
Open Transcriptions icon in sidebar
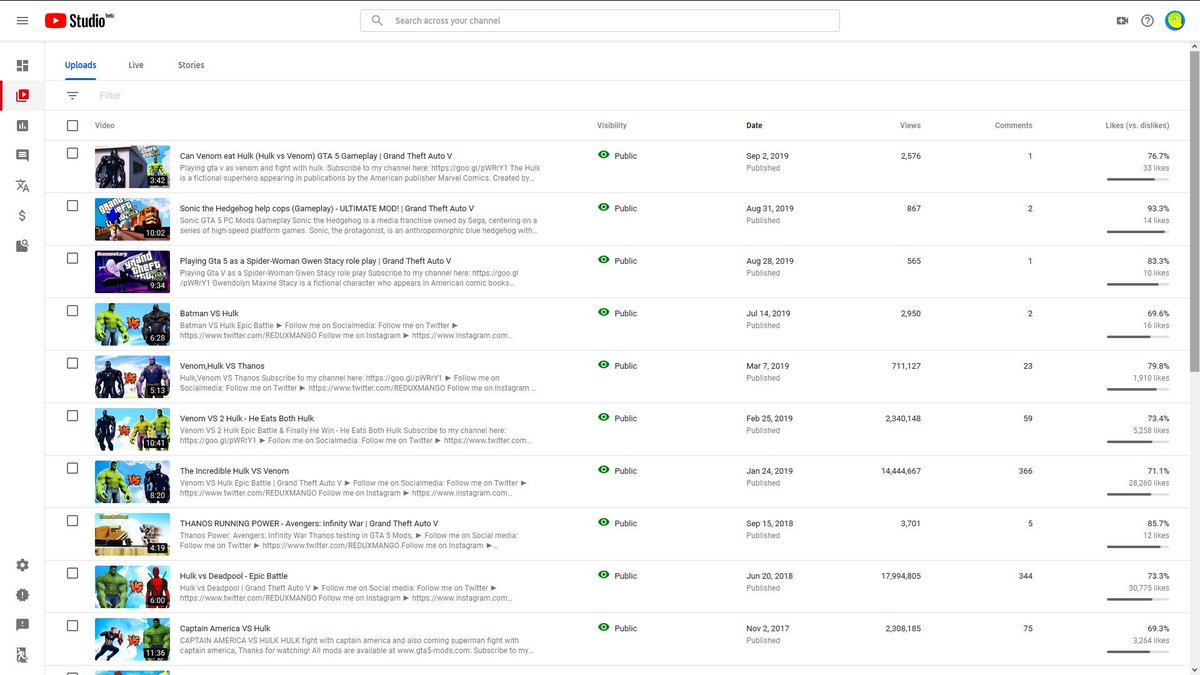point(22,186)
